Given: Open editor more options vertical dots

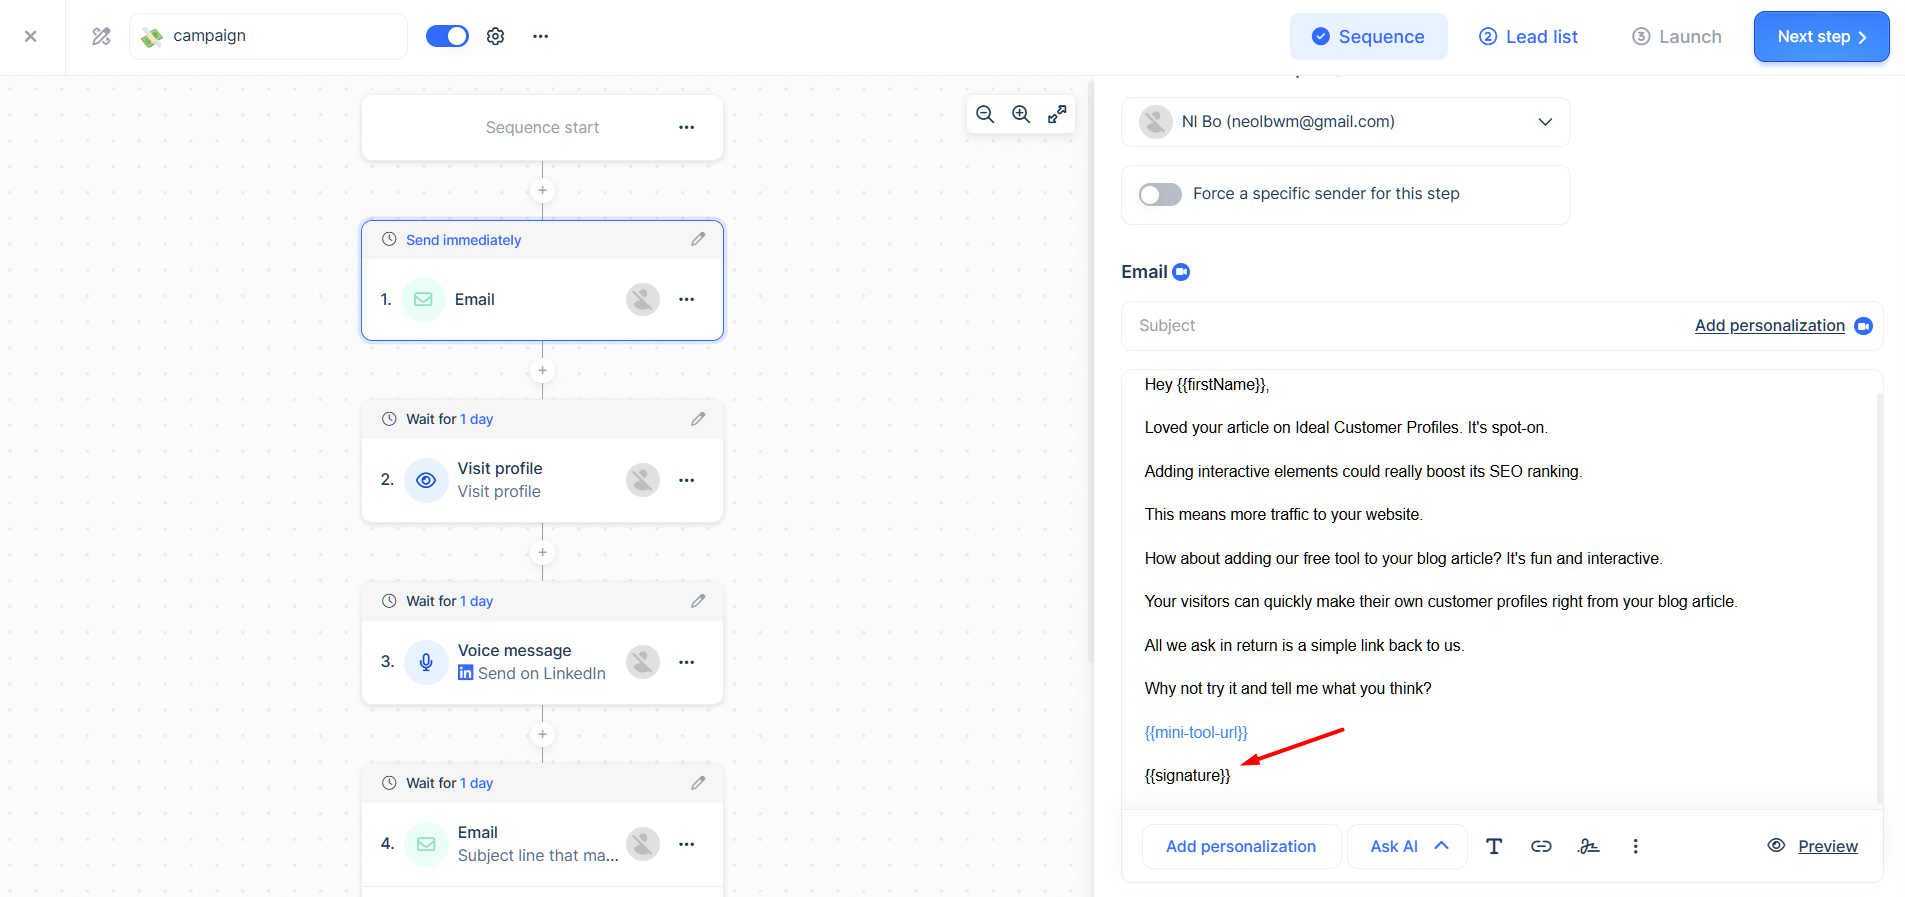Looking at the screenshot, I should [x=1635, y=846].
